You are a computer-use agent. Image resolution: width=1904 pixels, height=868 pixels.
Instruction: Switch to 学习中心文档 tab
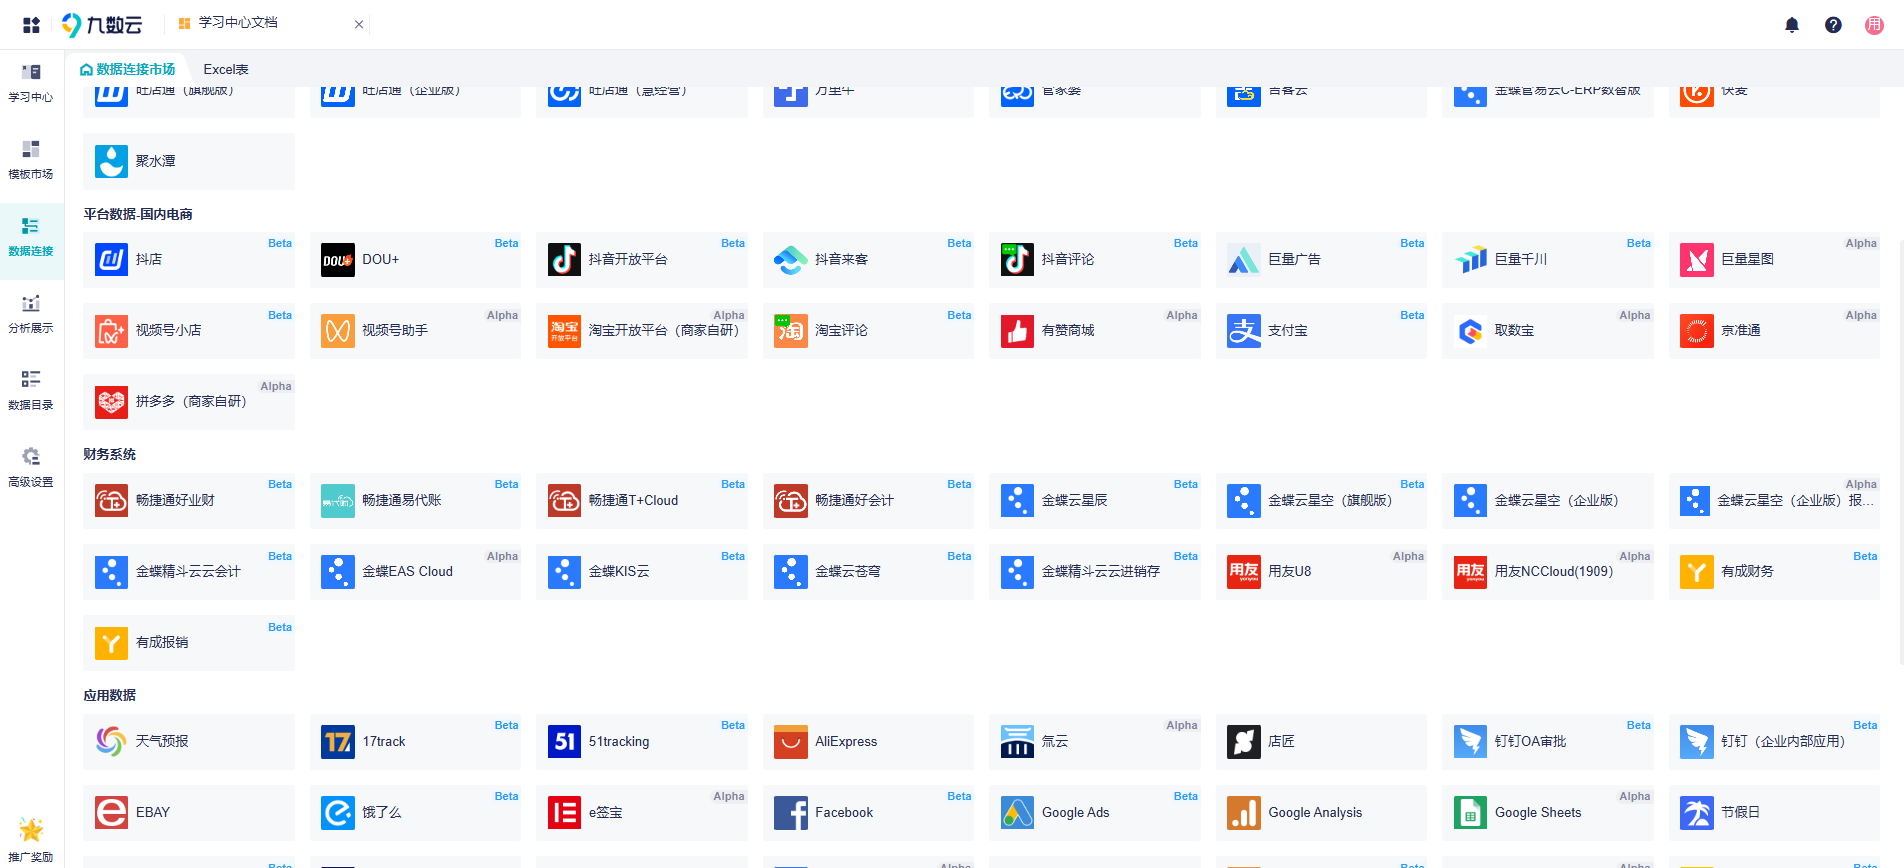pos(238,23)
